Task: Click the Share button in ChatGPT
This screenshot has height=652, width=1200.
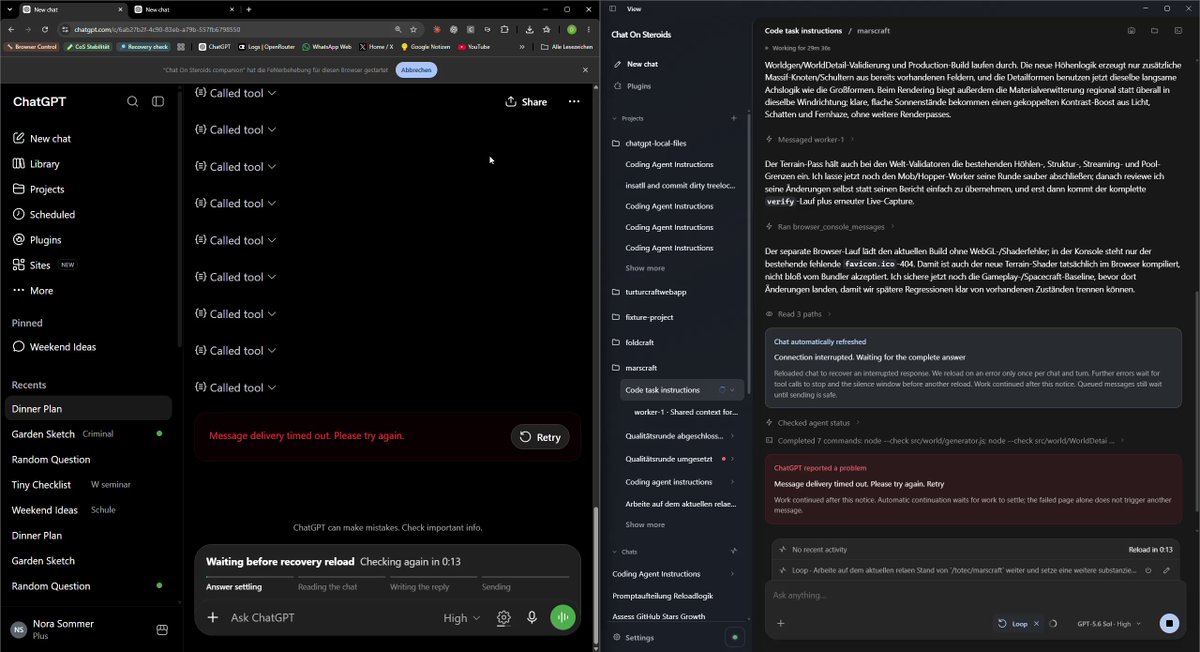Action: tap(526, 101)
